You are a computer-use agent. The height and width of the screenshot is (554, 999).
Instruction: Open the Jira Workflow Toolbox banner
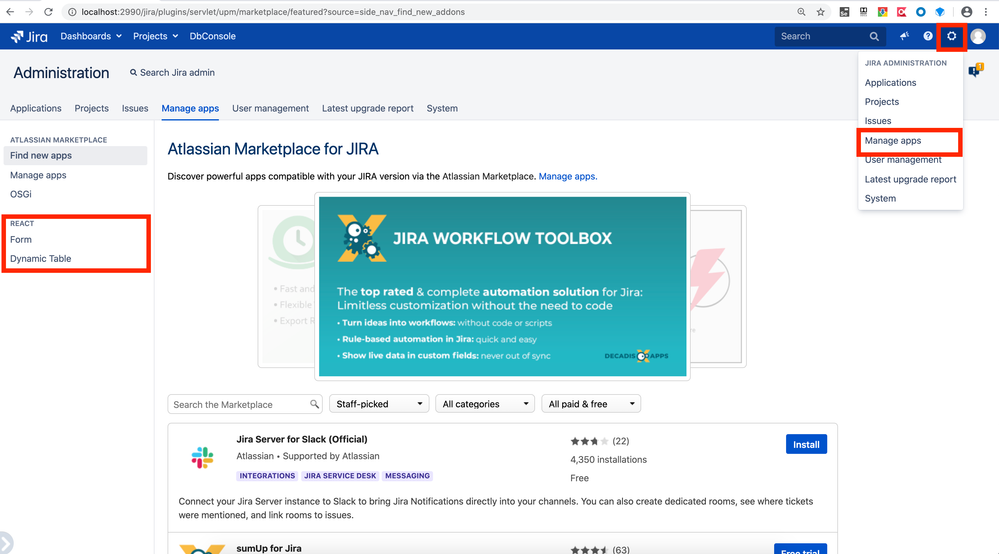point(503,287)
